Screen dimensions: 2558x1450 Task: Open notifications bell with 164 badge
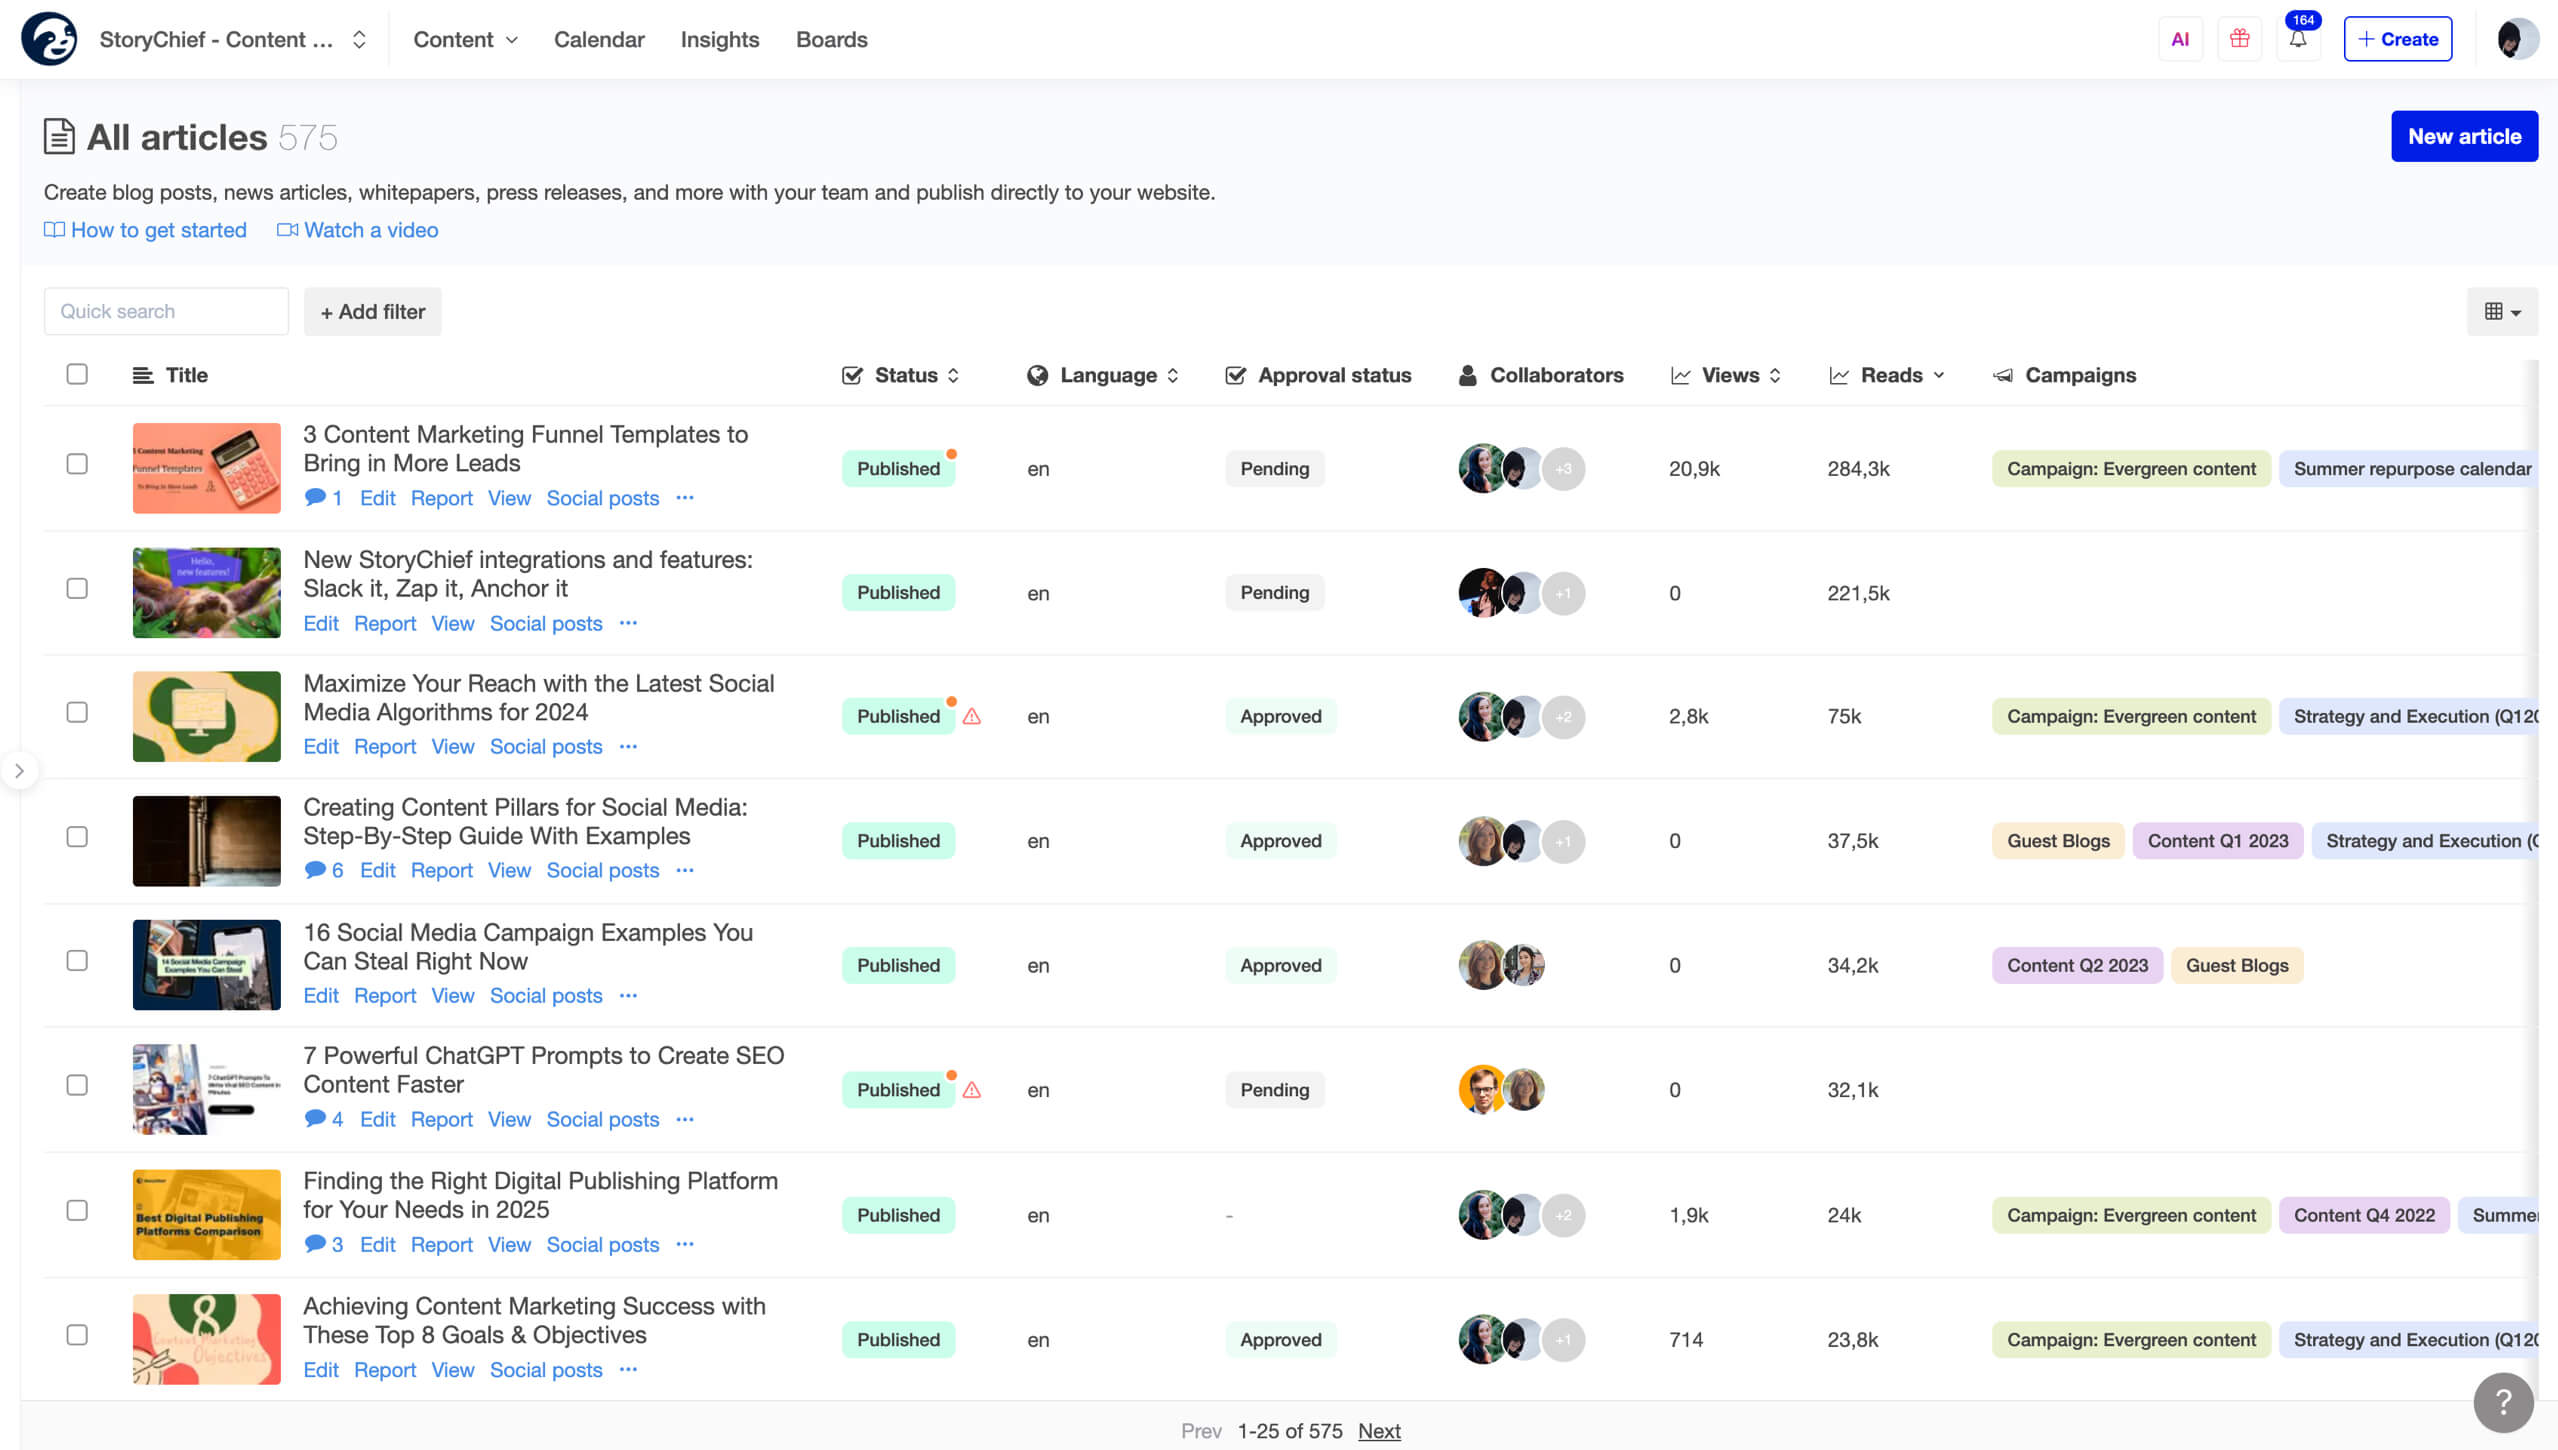(x=2298, y=39)
